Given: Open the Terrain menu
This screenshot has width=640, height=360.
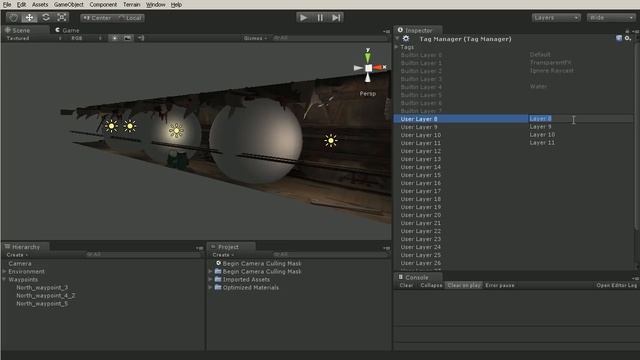Looking at the screenshot, I should [x=131, y=4].
